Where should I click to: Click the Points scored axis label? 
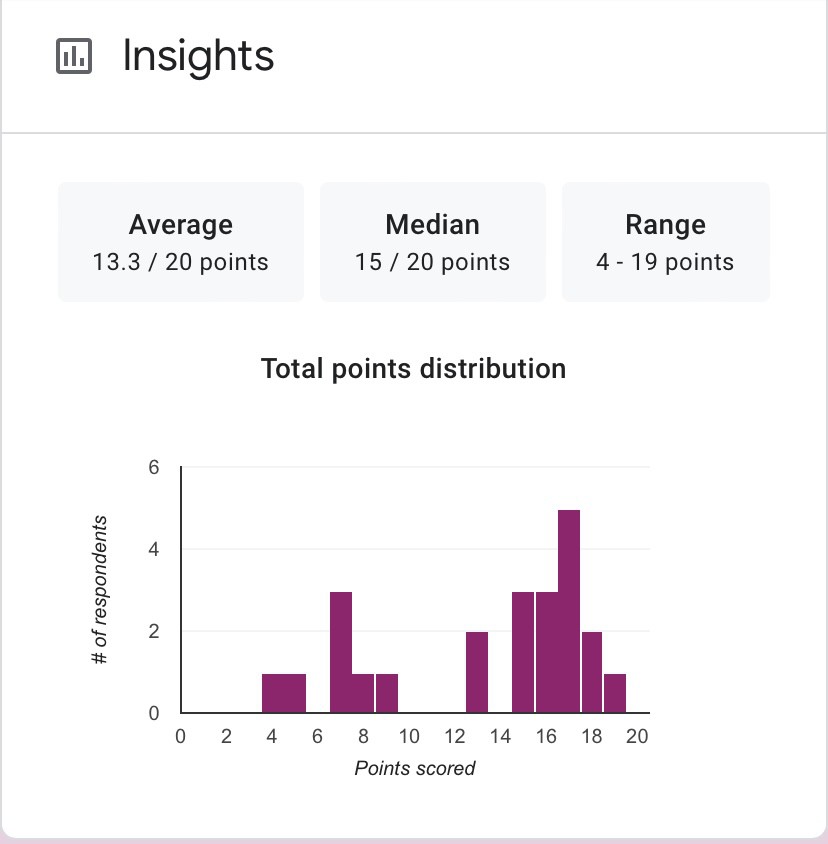415,768
